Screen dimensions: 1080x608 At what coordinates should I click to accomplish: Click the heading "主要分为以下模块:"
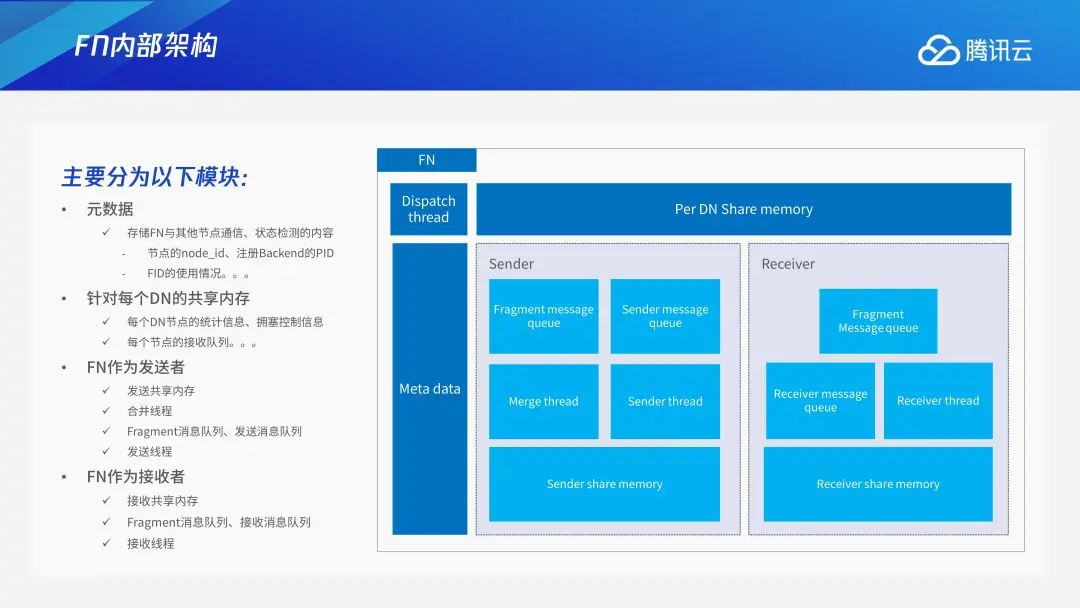[x=155, y=176]
